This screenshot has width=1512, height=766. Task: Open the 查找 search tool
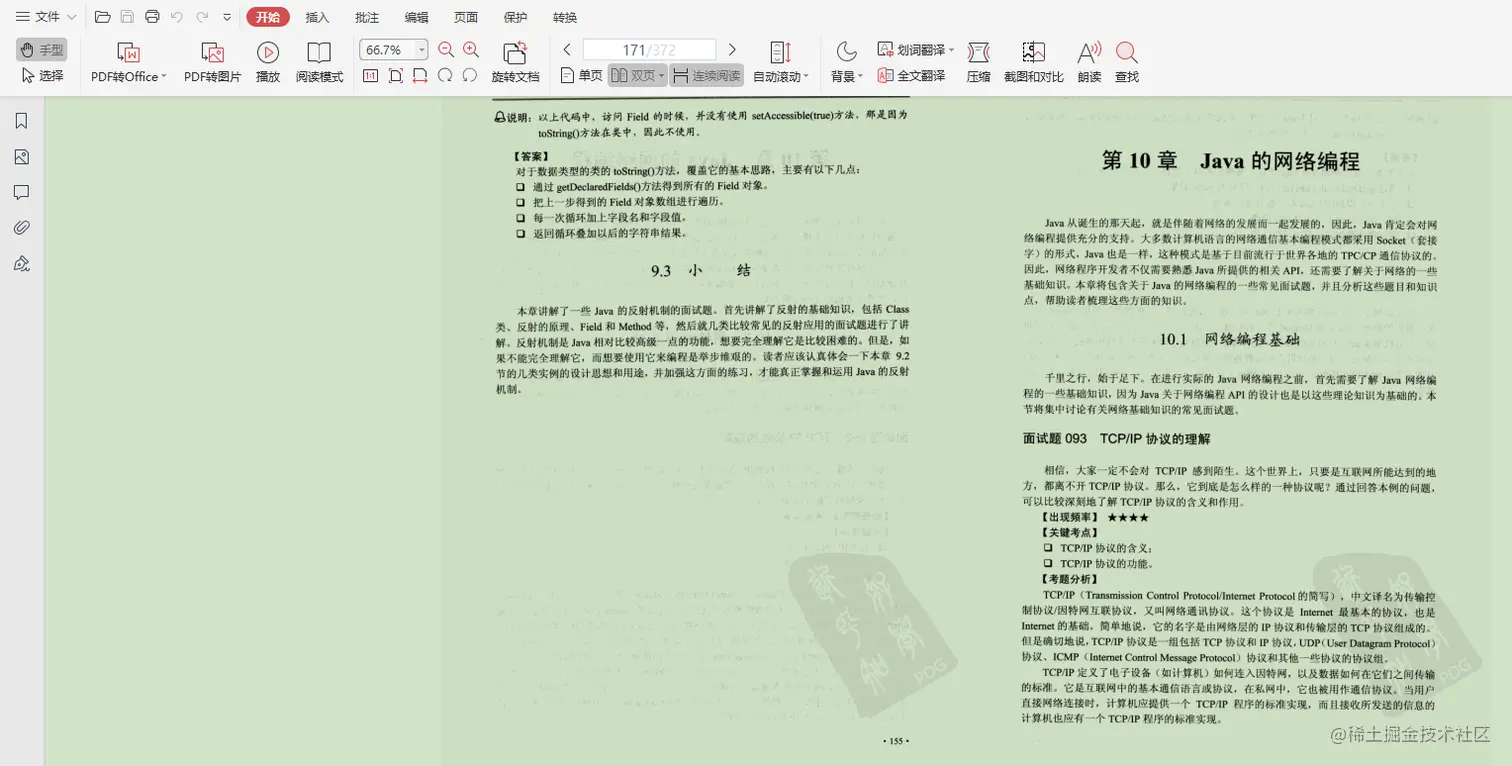click(1129, 60)
